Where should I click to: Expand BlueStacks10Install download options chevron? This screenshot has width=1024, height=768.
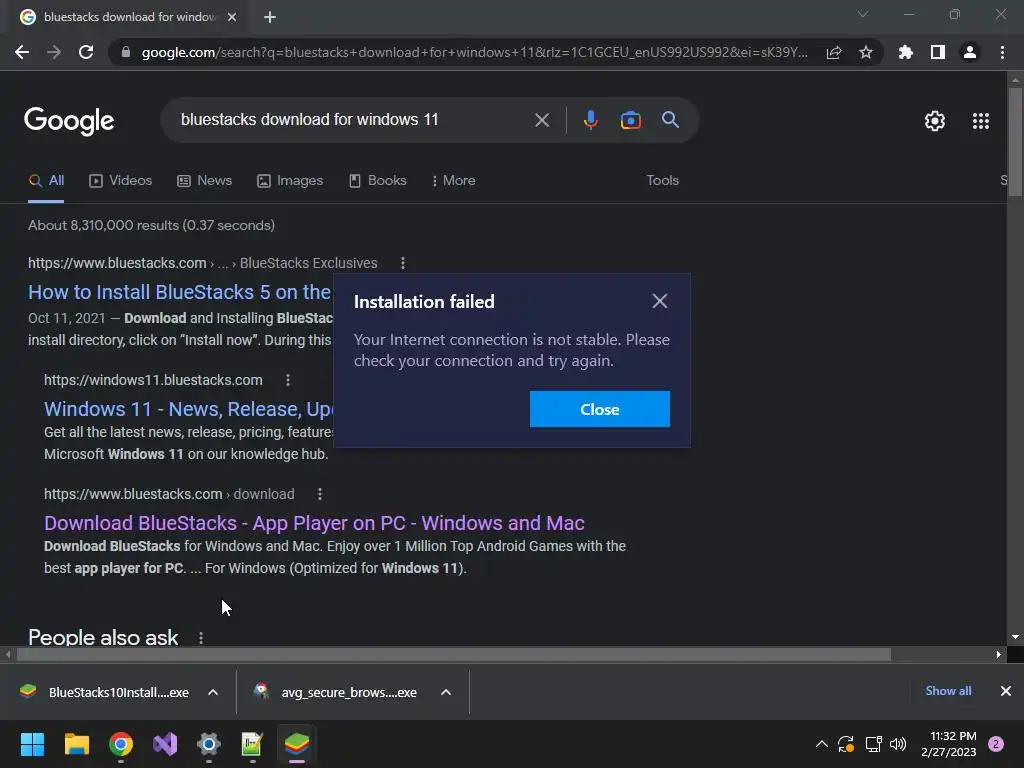pos(213,692)
